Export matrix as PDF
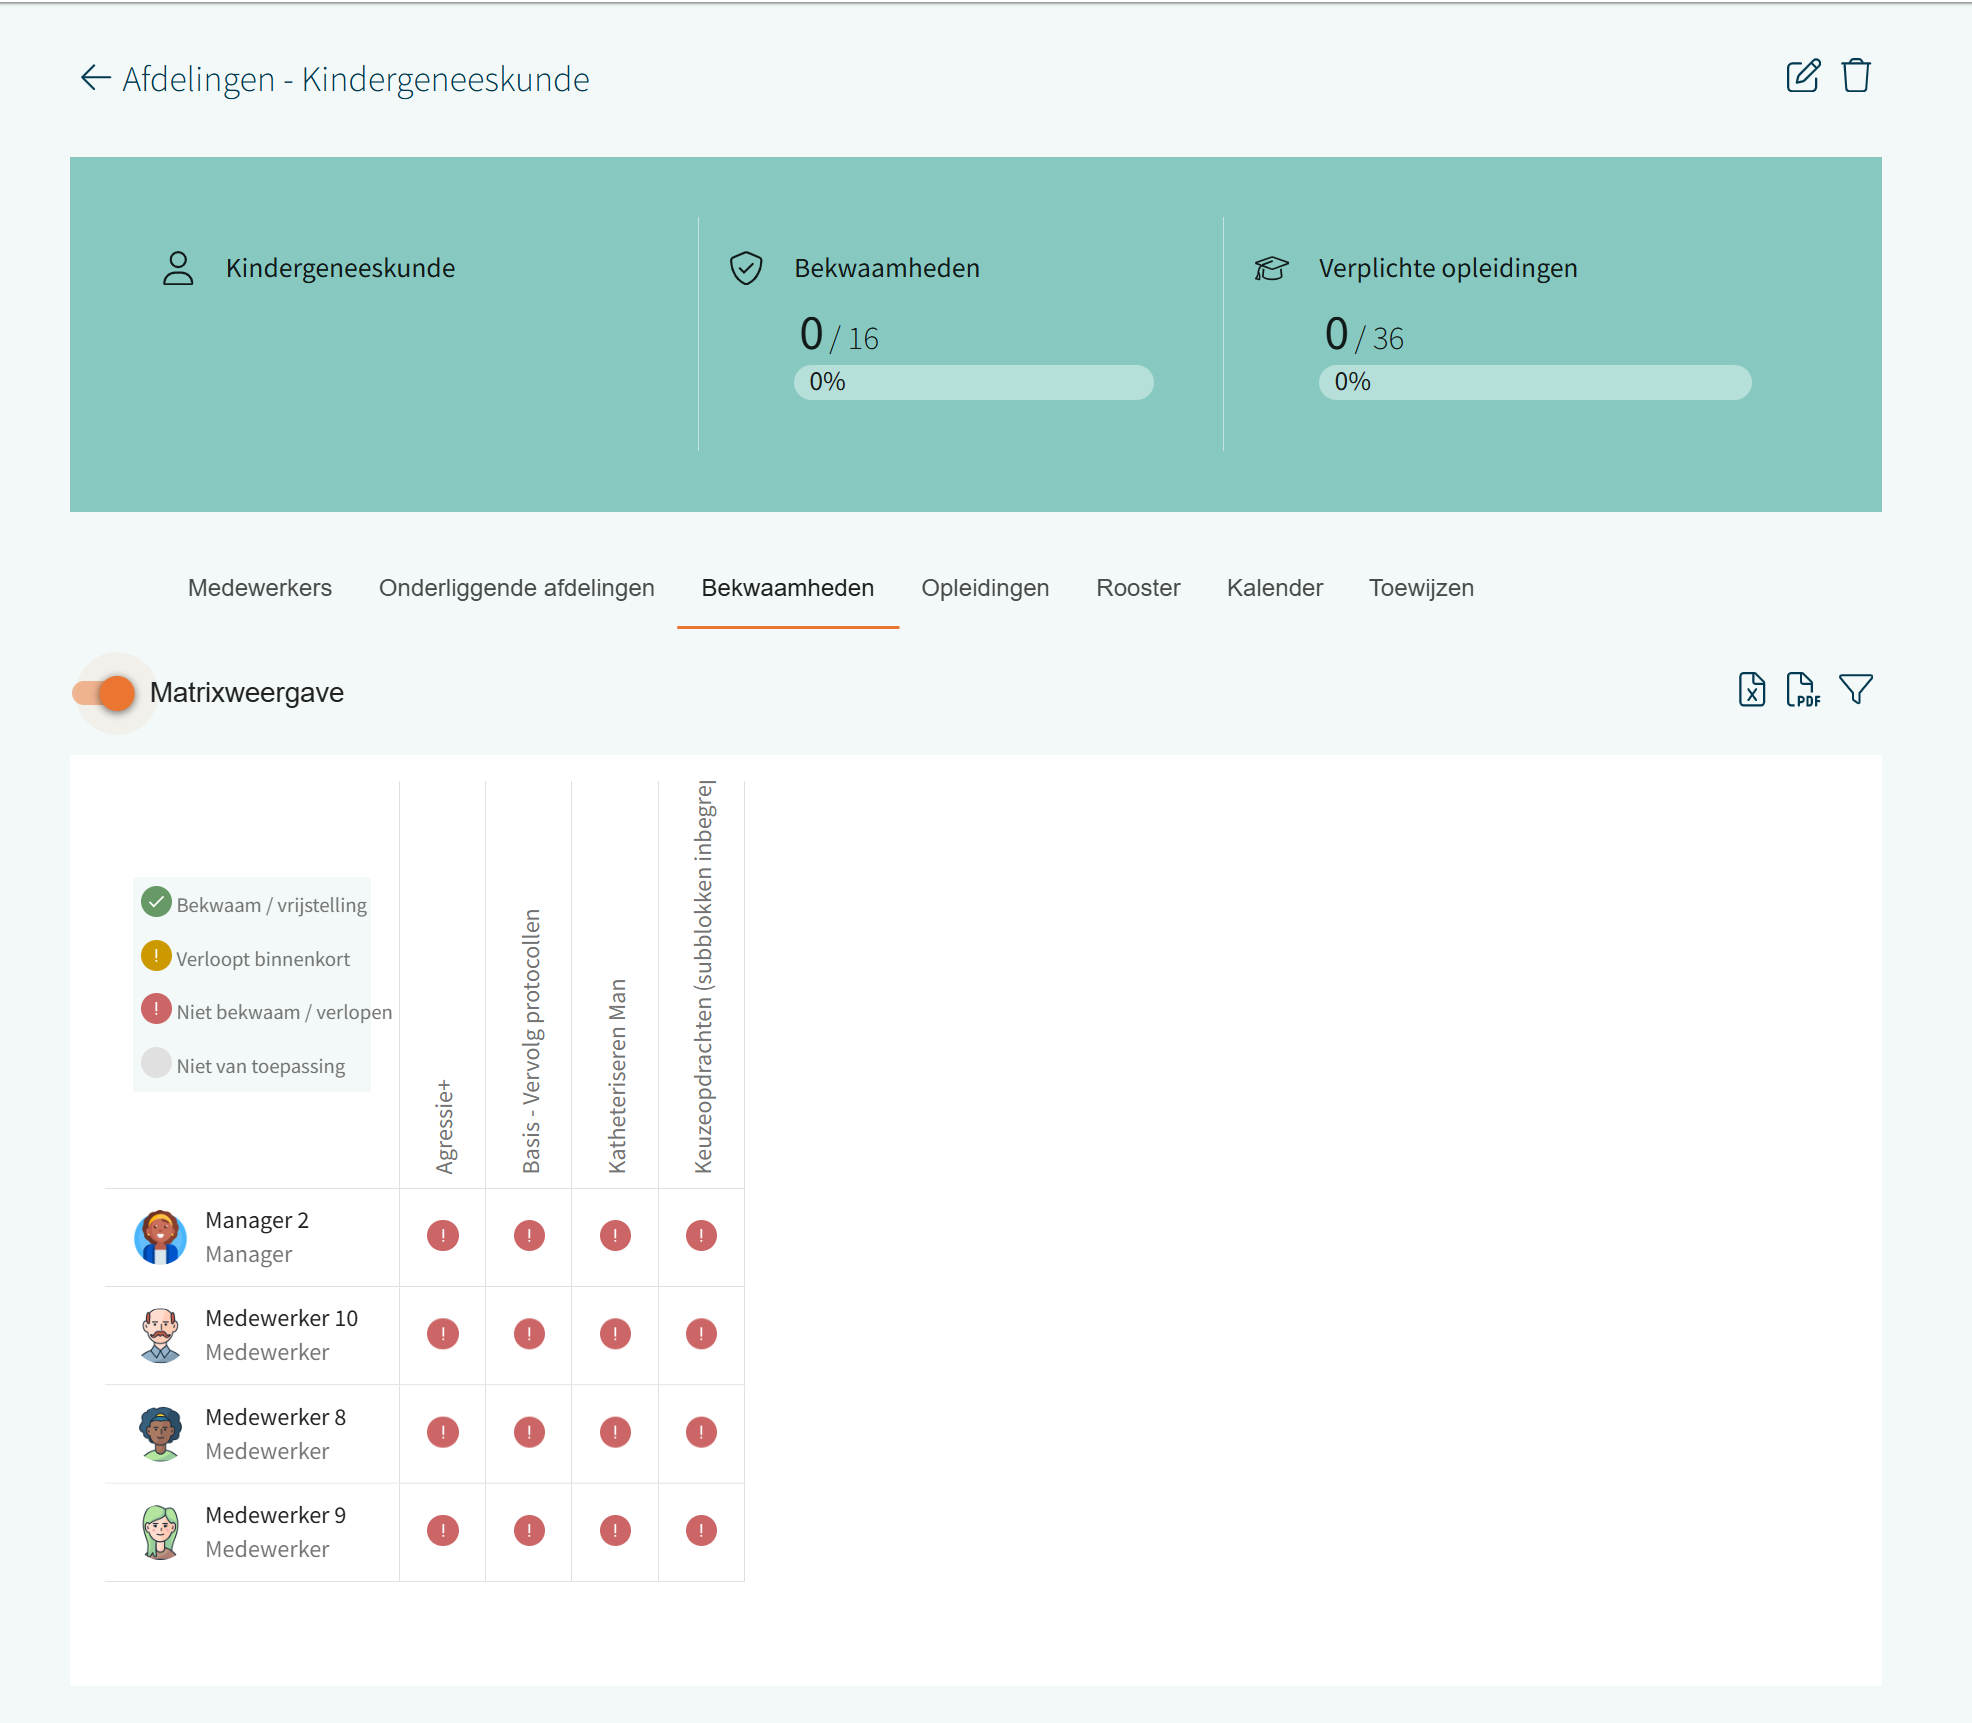Screen dimensions: 1972x1723 (1802, 690)
